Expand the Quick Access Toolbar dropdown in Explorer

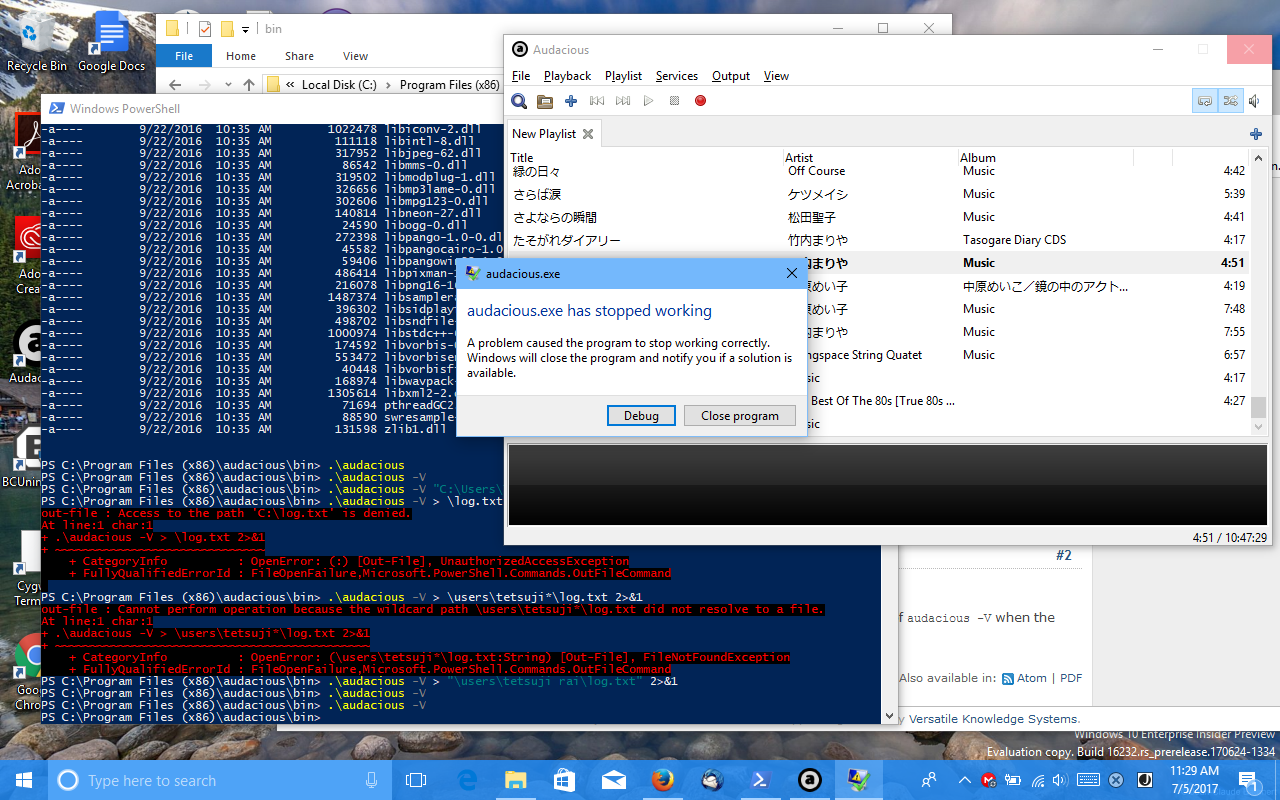coord(245,30)
